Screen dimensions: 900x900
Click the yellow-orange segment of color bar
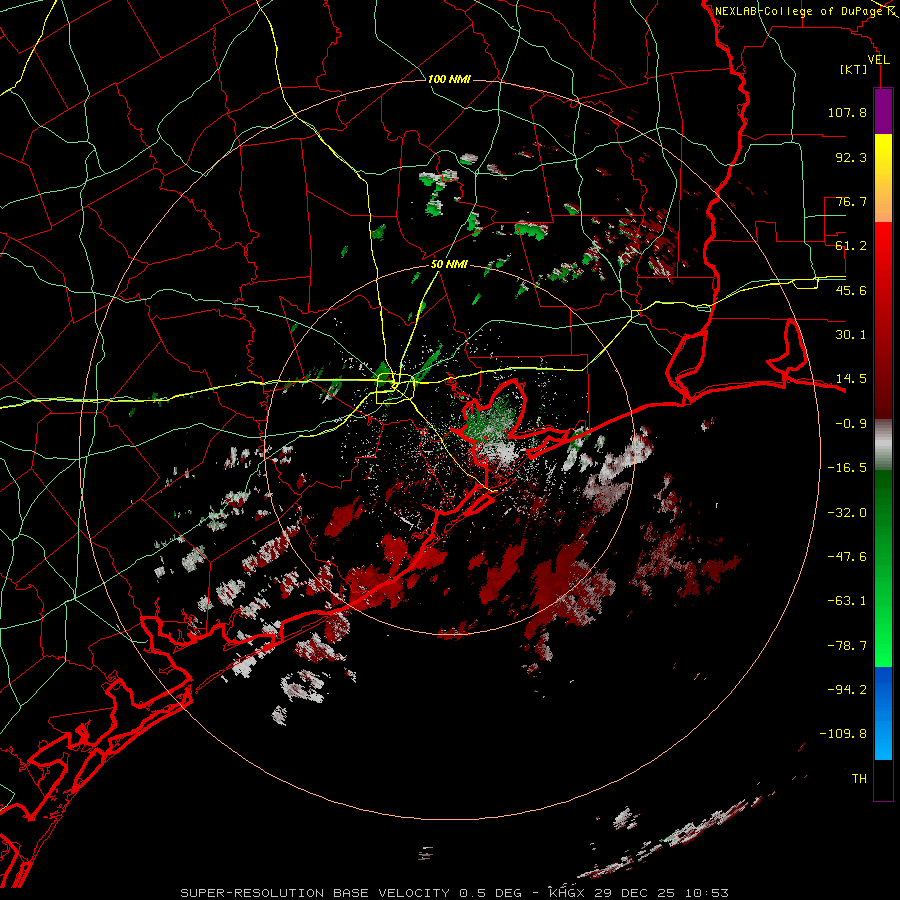pos(883,178)
